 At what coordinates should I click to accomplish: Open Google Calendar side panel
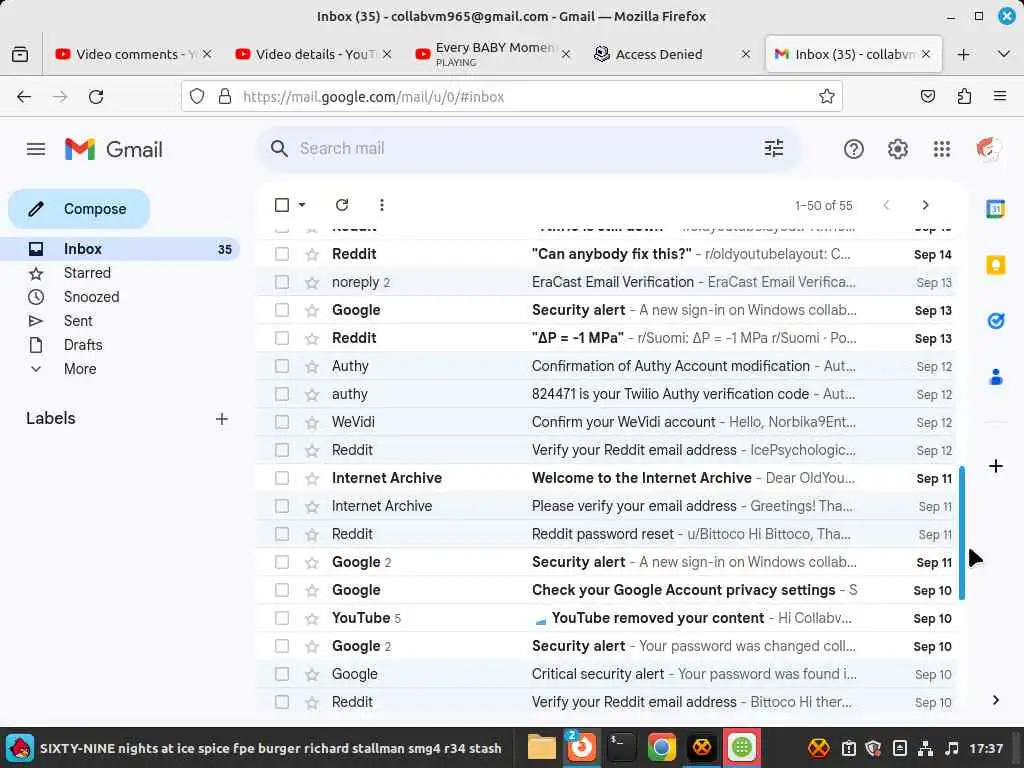995,209
